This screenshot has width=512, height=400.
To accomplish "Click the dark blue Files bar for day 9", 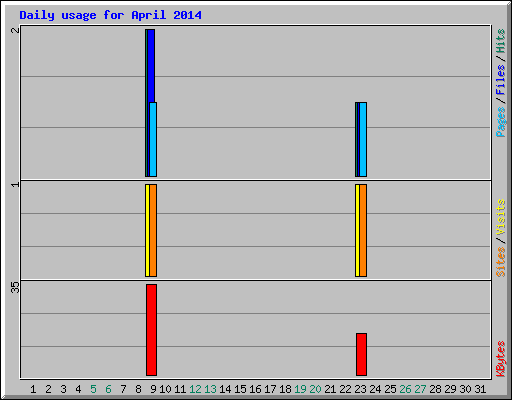I will pos(151,66).
